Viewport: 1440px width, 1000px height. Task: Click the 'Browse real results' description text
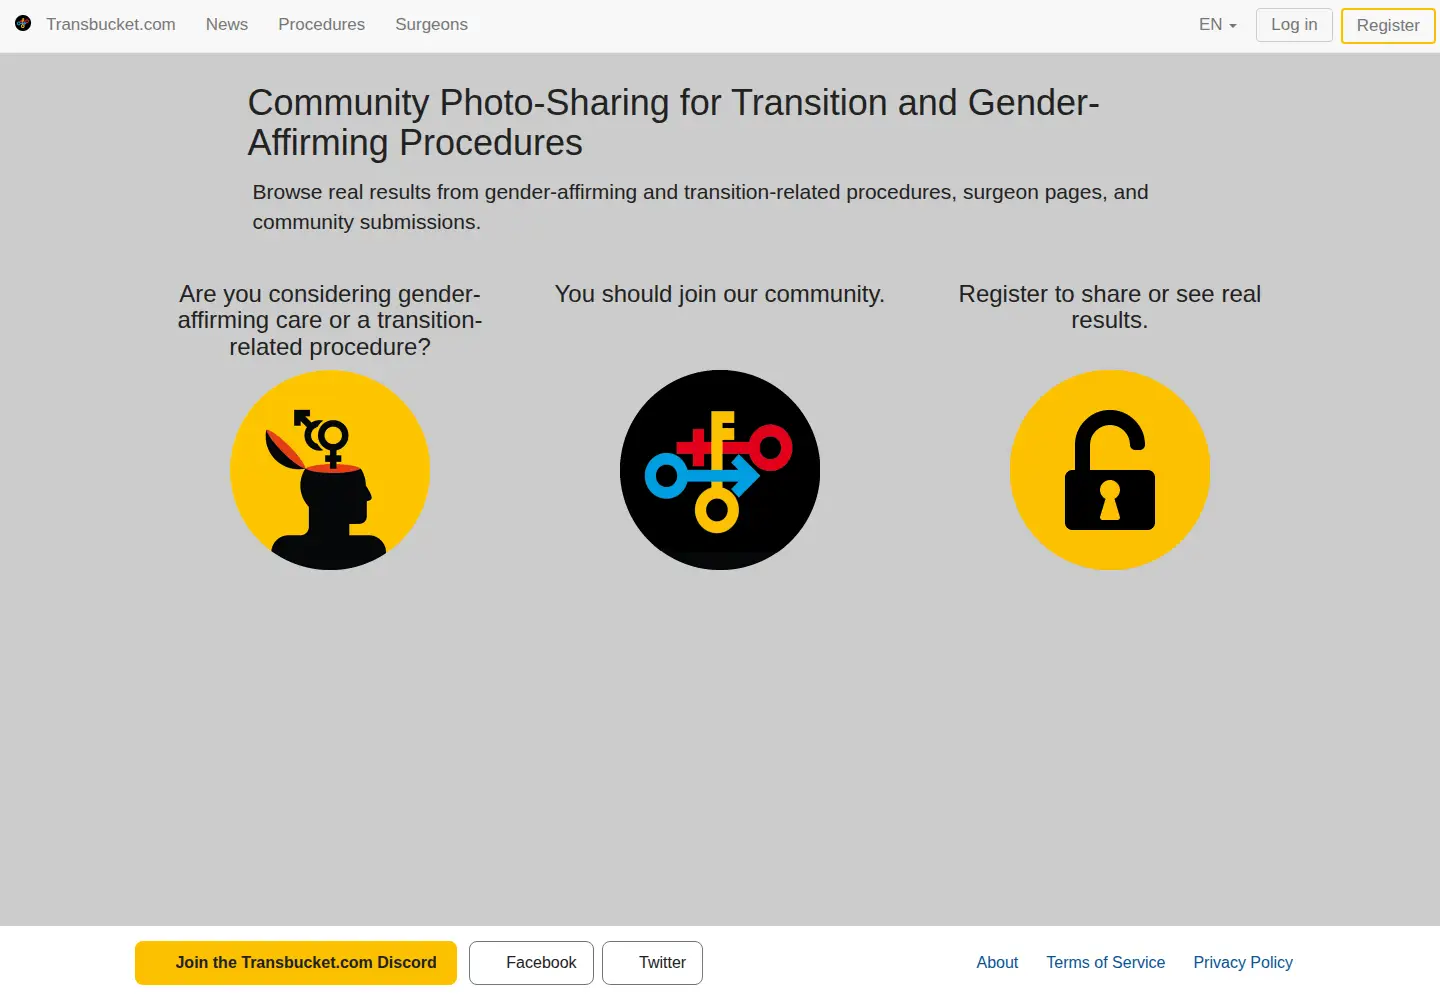[x=700, y=207]
